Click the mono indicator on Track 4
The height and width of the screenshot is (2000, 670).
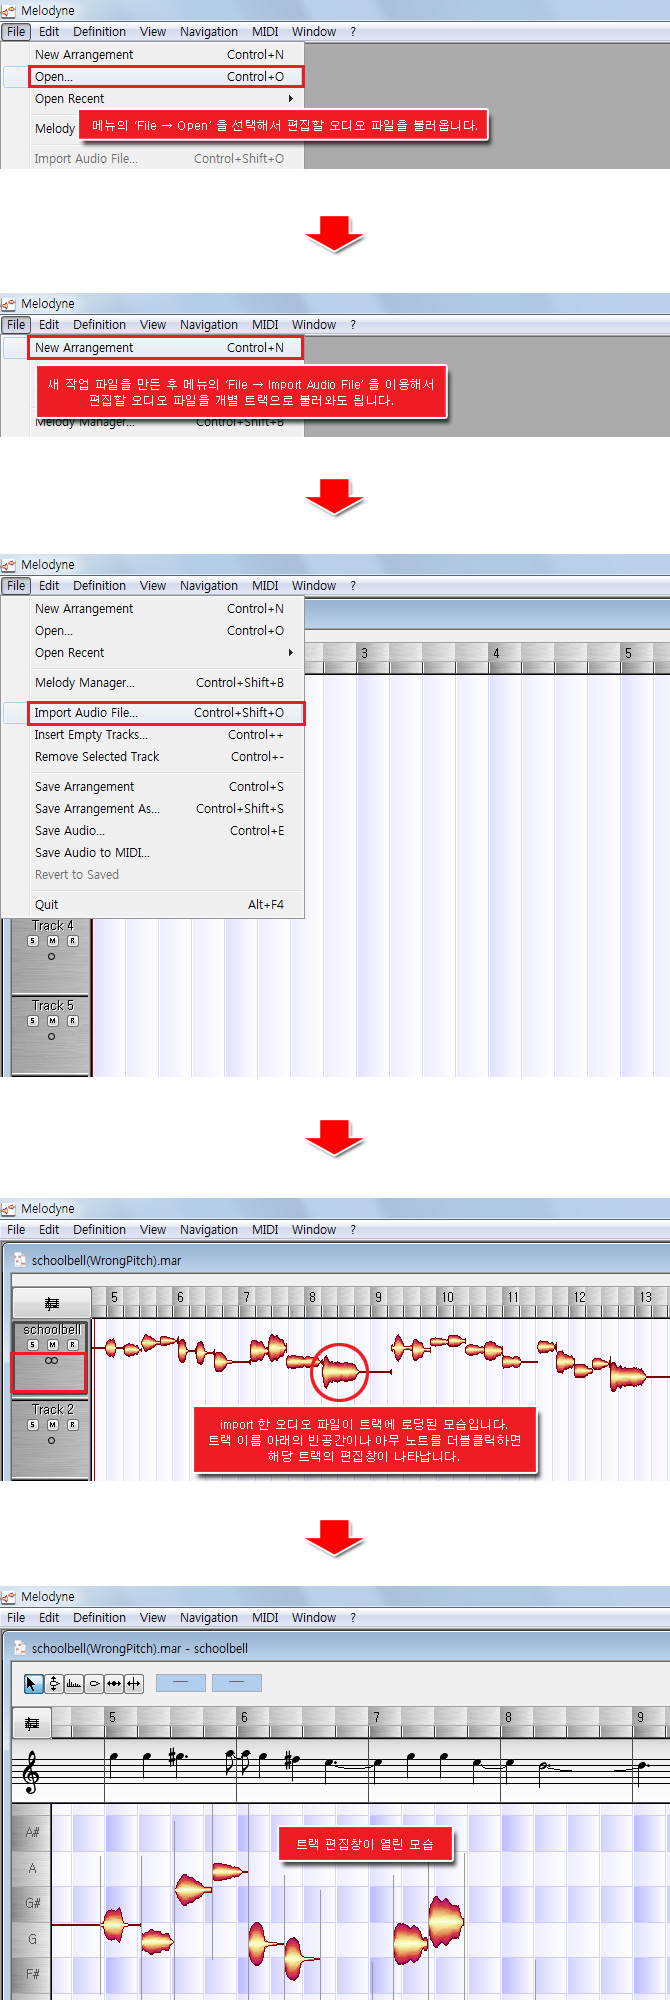pyautogui.click(x=51, y=956)
